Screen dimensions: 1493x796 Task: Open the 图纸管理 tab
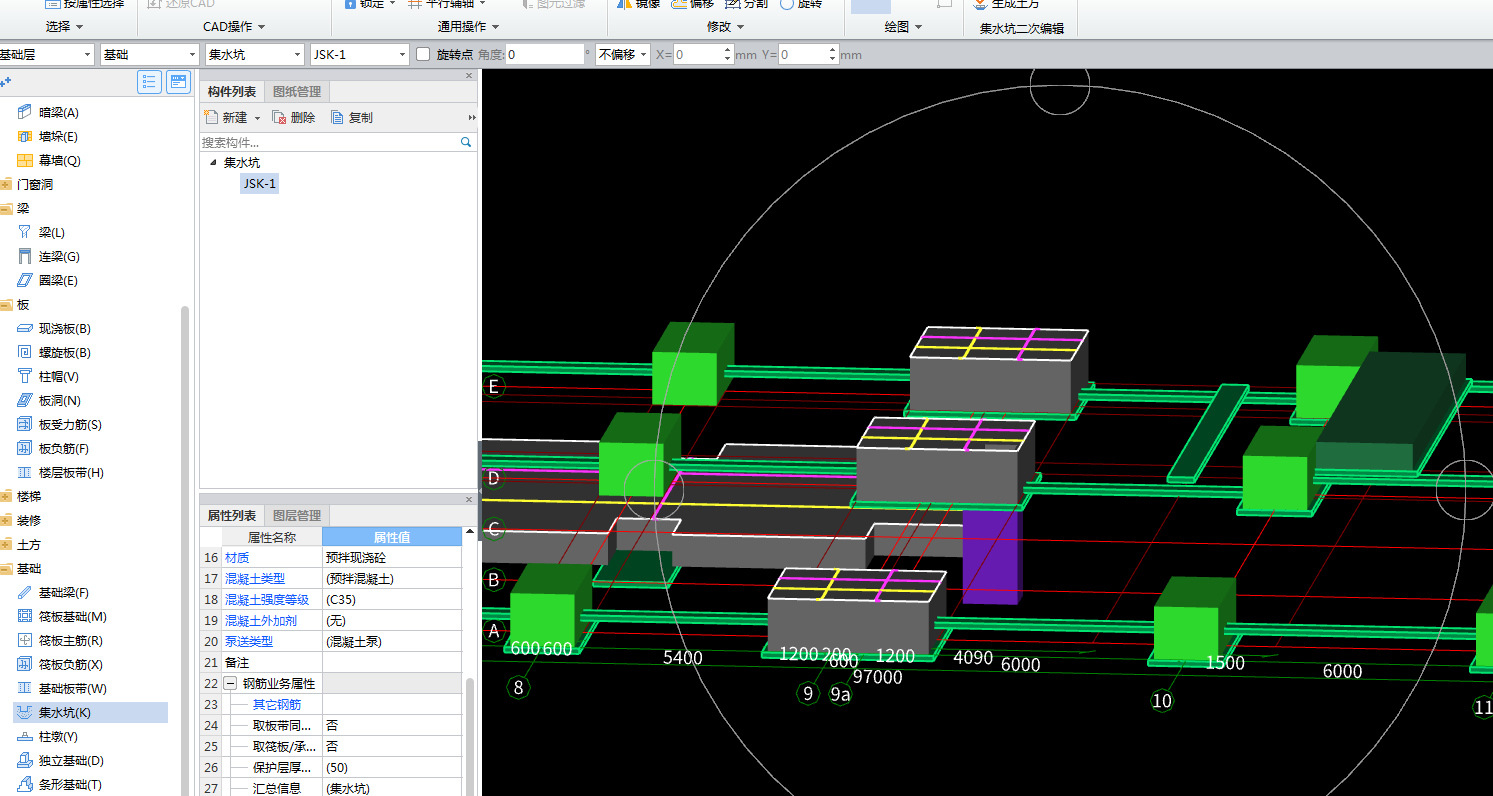coord(297,92)
